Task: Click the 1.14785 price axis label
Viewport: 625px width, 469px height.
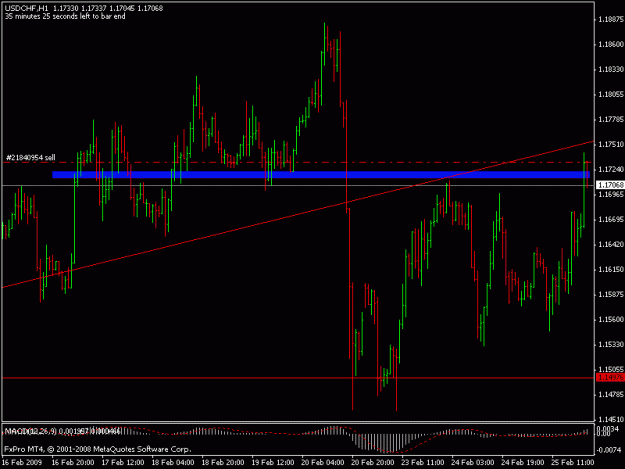Action: 611,394
